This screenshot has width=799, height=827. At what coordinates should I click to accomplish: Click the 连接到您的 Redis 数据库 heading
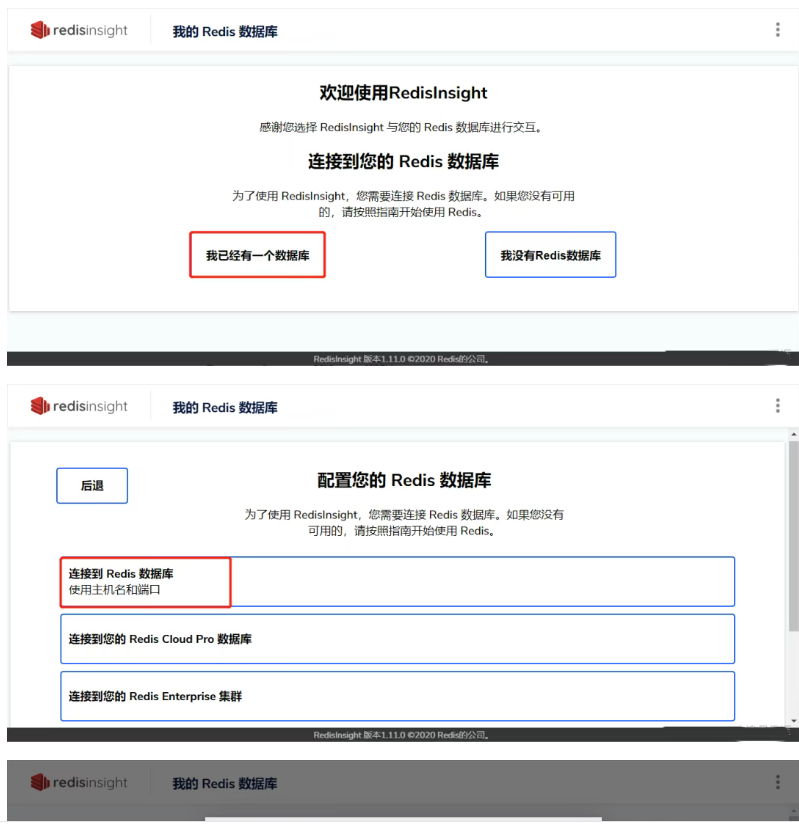point(403,161)
